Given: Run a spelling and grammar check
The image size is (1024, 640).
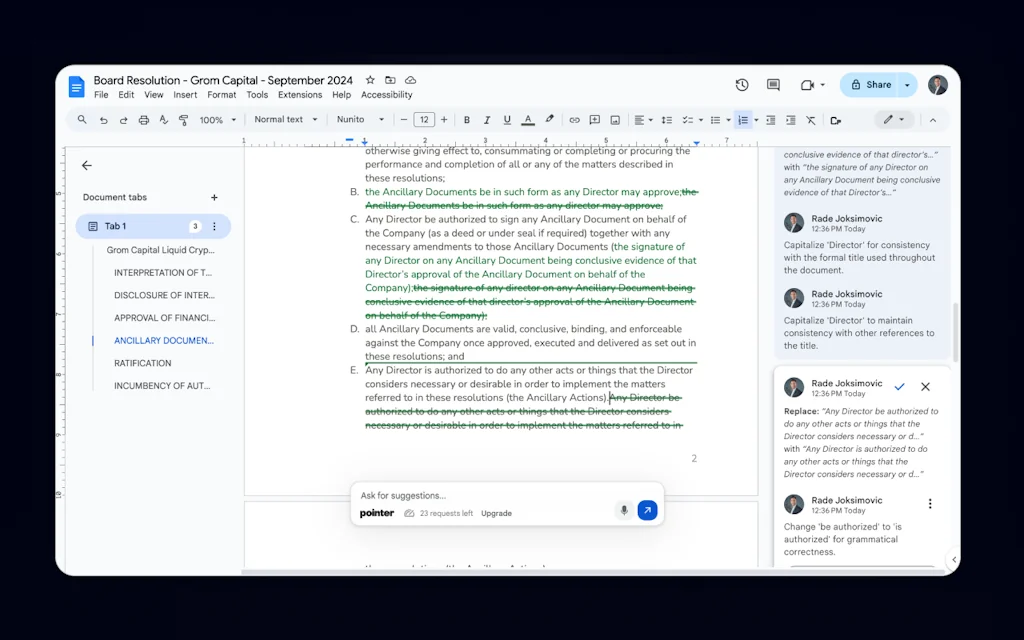Looking at the screenshot, I should pyautogui.click(x=163, y=119).
